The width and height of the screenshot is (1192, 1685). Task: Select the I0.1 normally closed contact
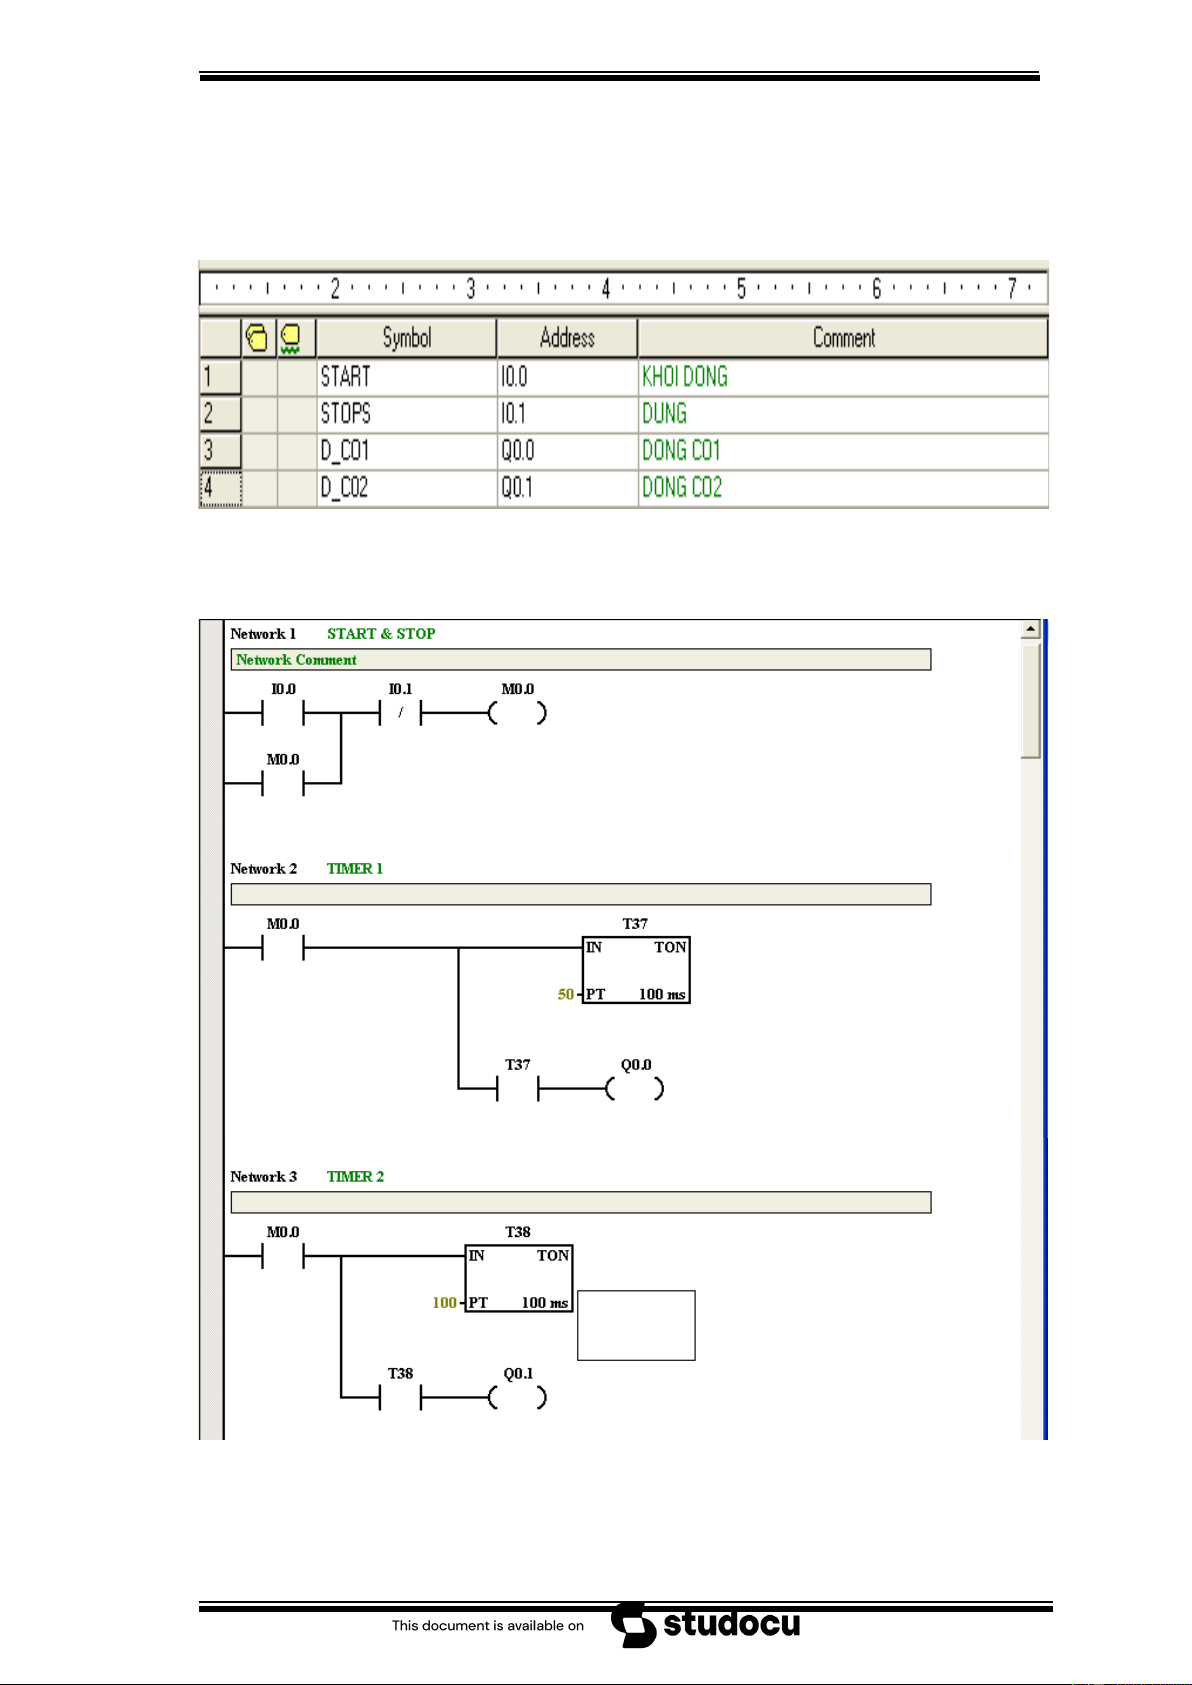[400, 713]
